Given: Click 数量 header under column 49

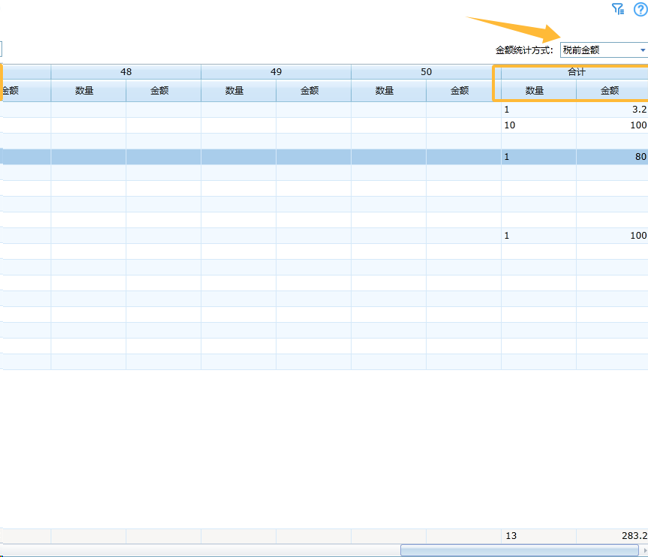Looking at the screenshot, I should coord(238,91).
